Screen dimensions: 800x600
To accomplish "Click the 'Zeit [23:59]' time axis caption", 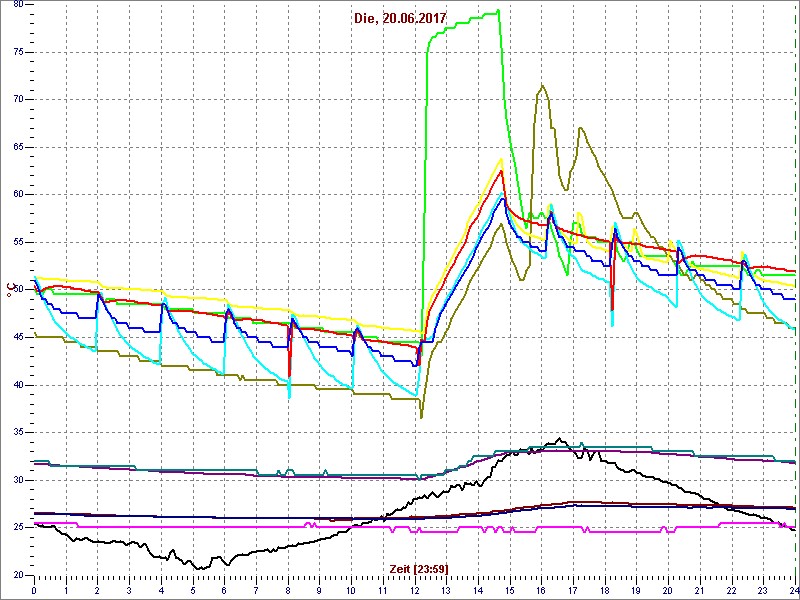I will tap(419, 568).
